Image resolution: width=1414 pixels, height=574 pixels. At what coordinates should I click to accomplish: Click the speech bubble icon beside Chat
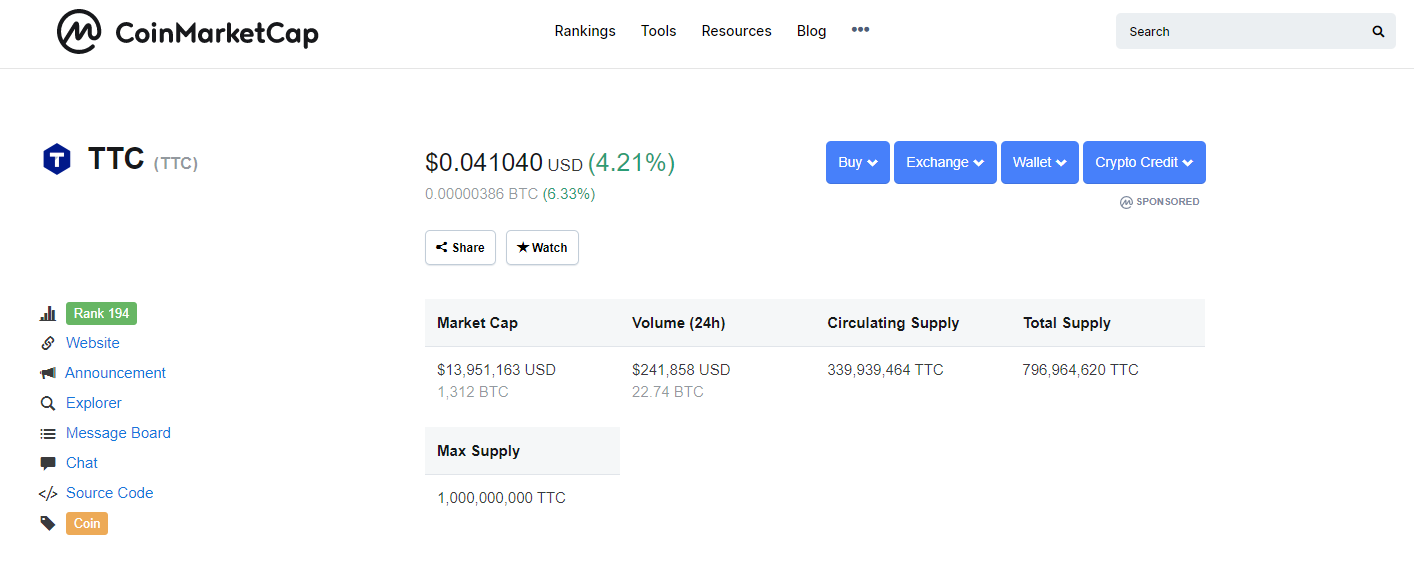tap(48, 463)
